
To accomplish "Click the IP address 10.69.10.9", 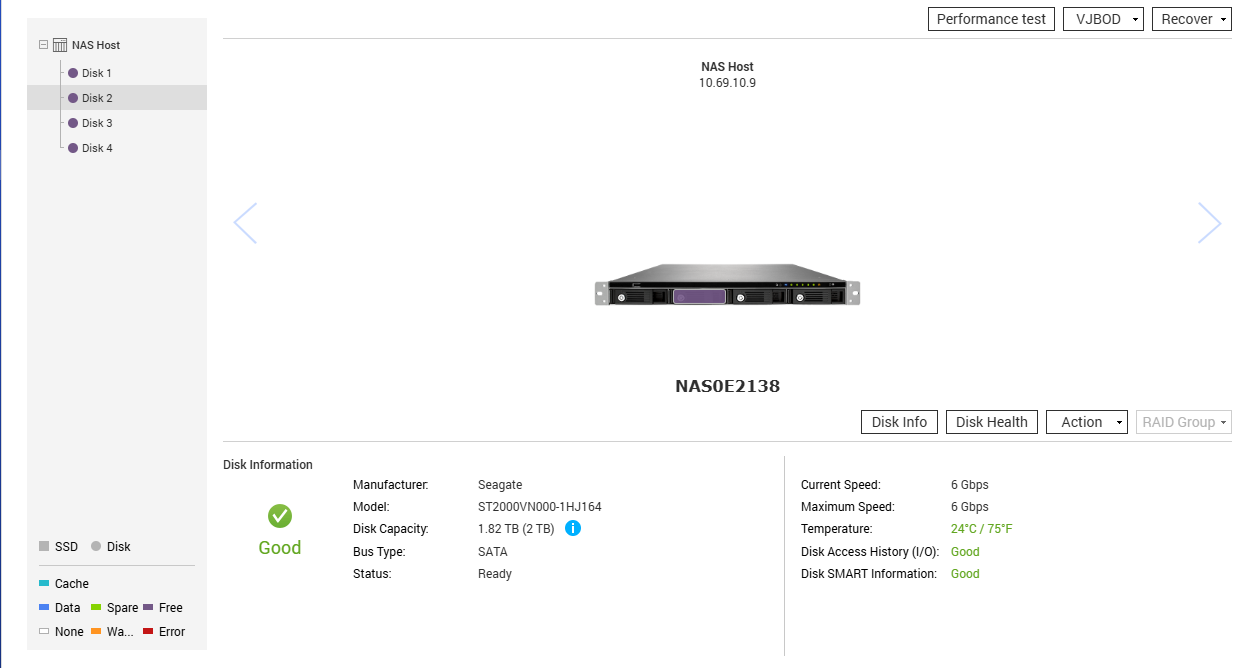I will point(727,83).
